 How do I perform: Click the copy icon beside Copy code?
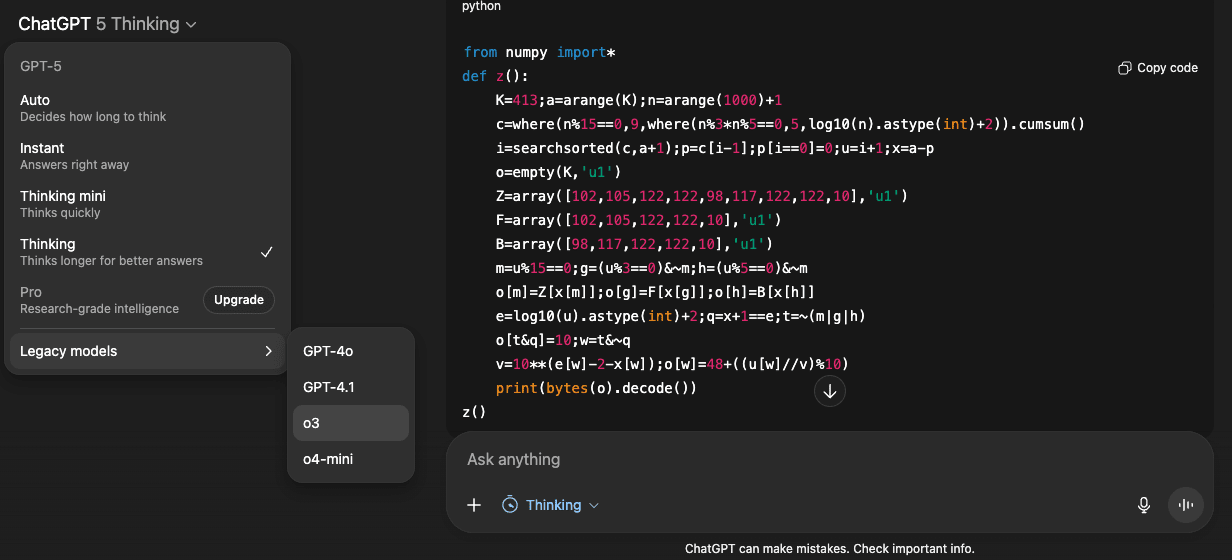tap(1124, 68)
